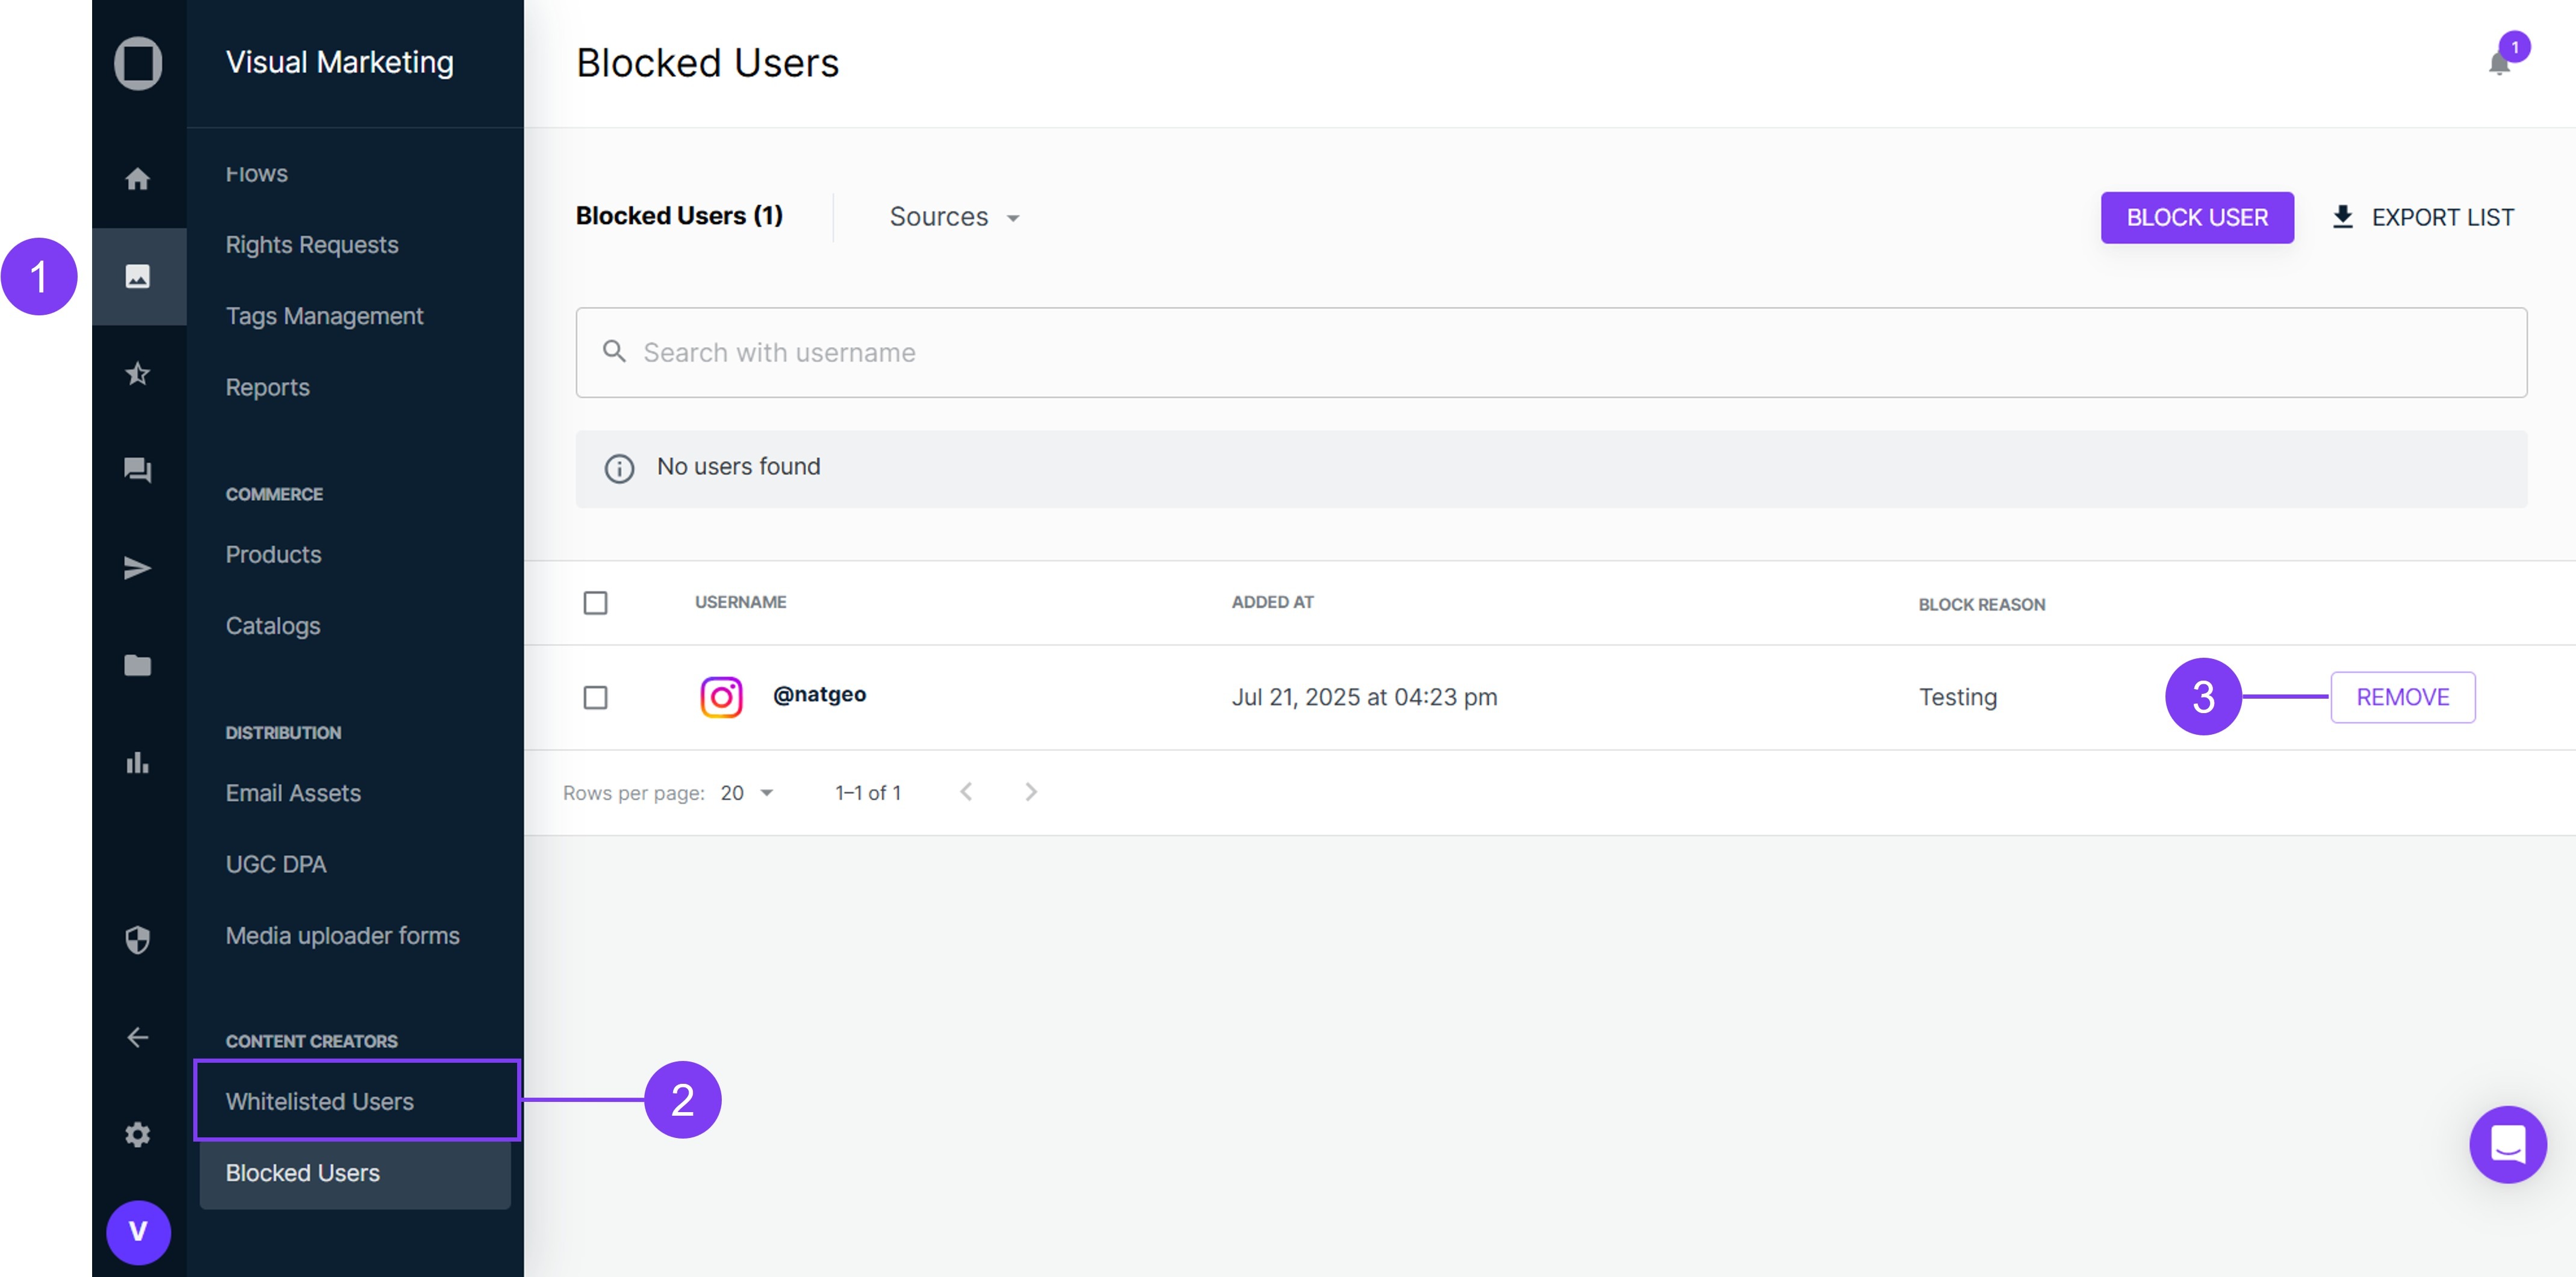Image resolution: width=2576 pixels, height=1277 pixels.
Task: Go to next page arrow
Action: (1031, 792)
